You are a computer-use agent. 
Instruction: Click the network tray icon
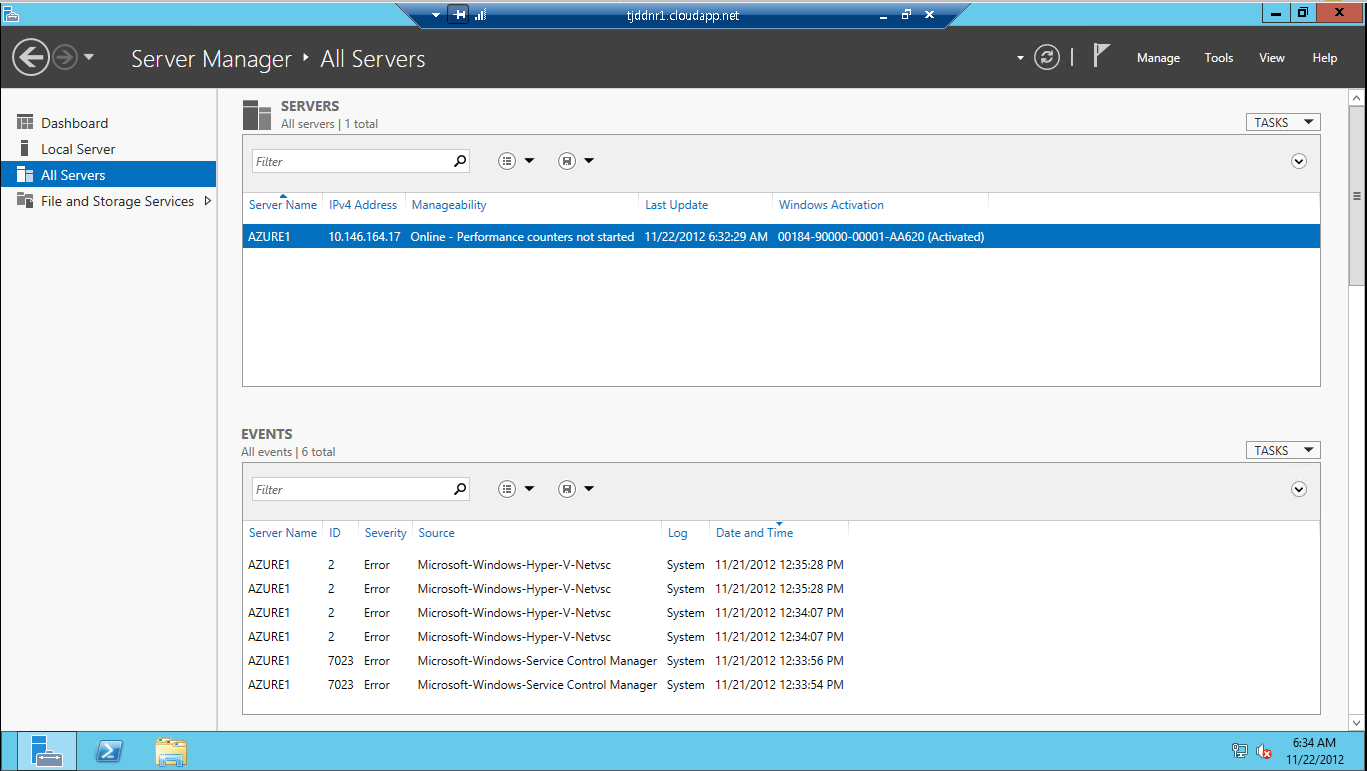[1239, 751]
